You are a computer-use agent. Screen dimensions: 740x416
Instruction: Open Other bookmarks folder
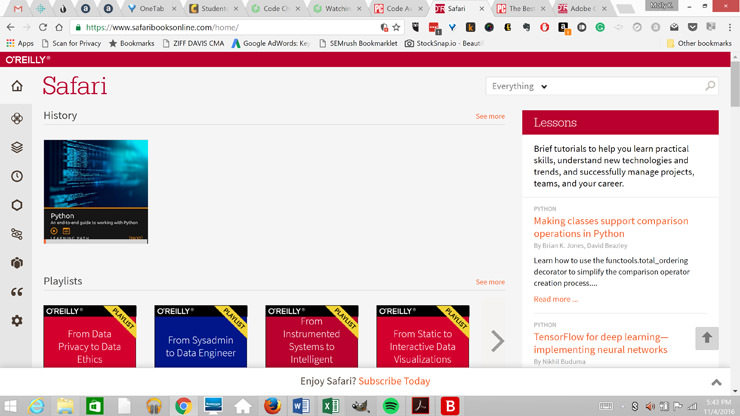(699, 43)
